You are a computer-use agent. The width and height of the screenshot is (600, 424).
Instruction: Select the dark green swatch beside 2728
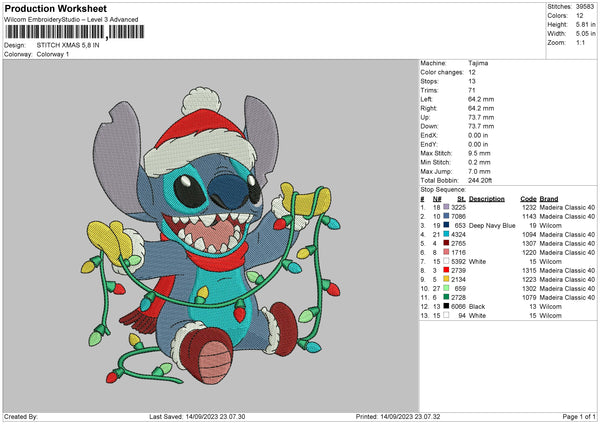point(446,297)
